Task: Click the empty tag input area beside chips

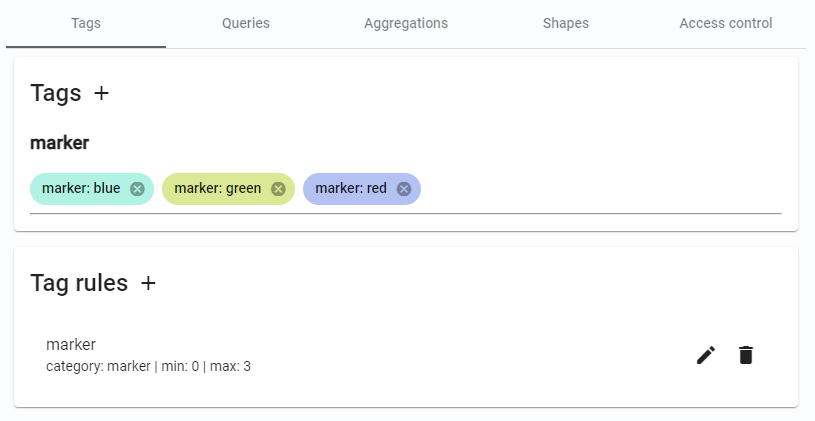Action: [600, 189]
